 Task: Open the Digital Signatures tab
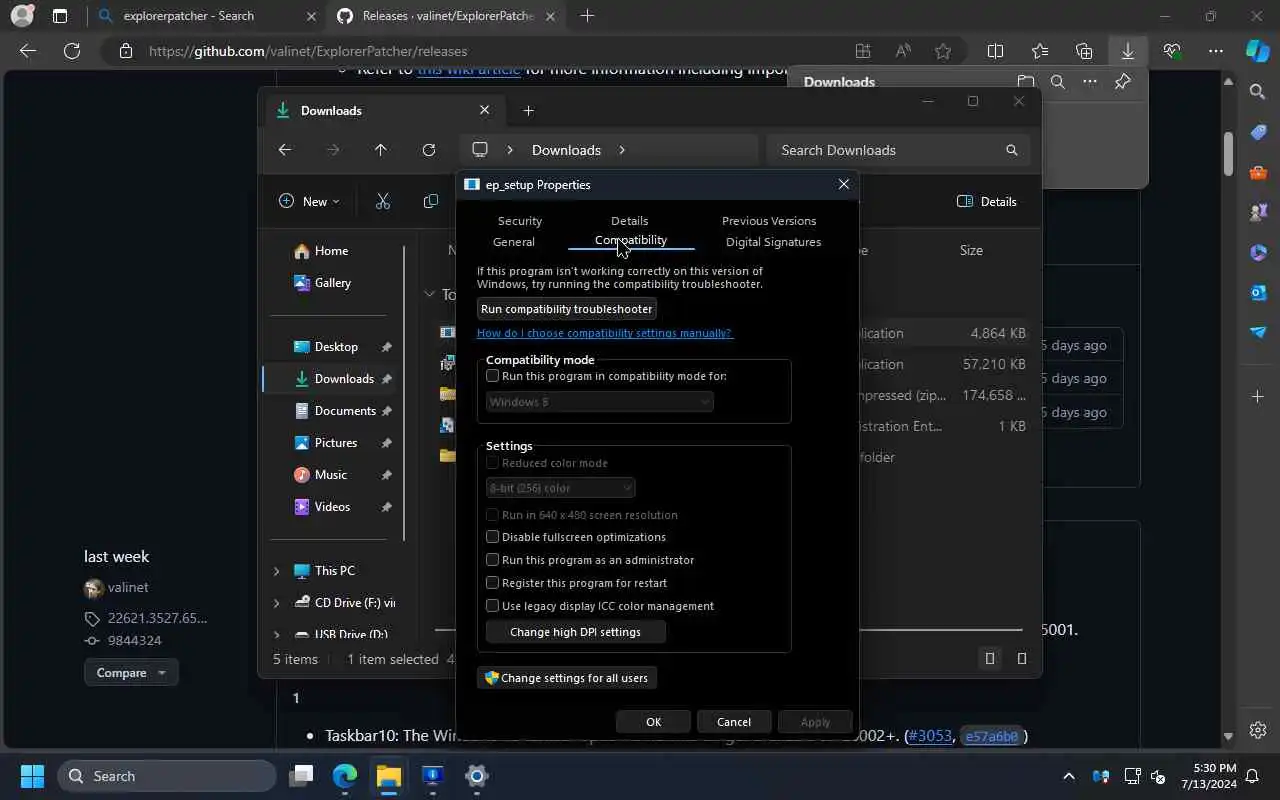pyautogui.click(x=774, y=242)
